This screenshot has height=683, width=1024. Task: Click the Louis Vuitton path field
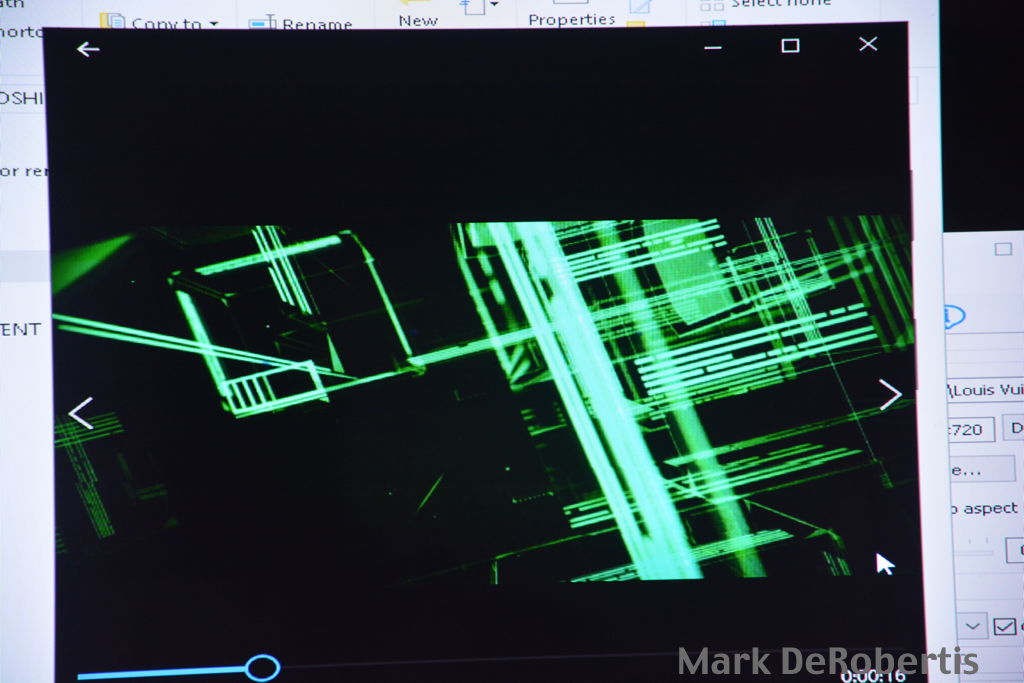coord(985,389)
